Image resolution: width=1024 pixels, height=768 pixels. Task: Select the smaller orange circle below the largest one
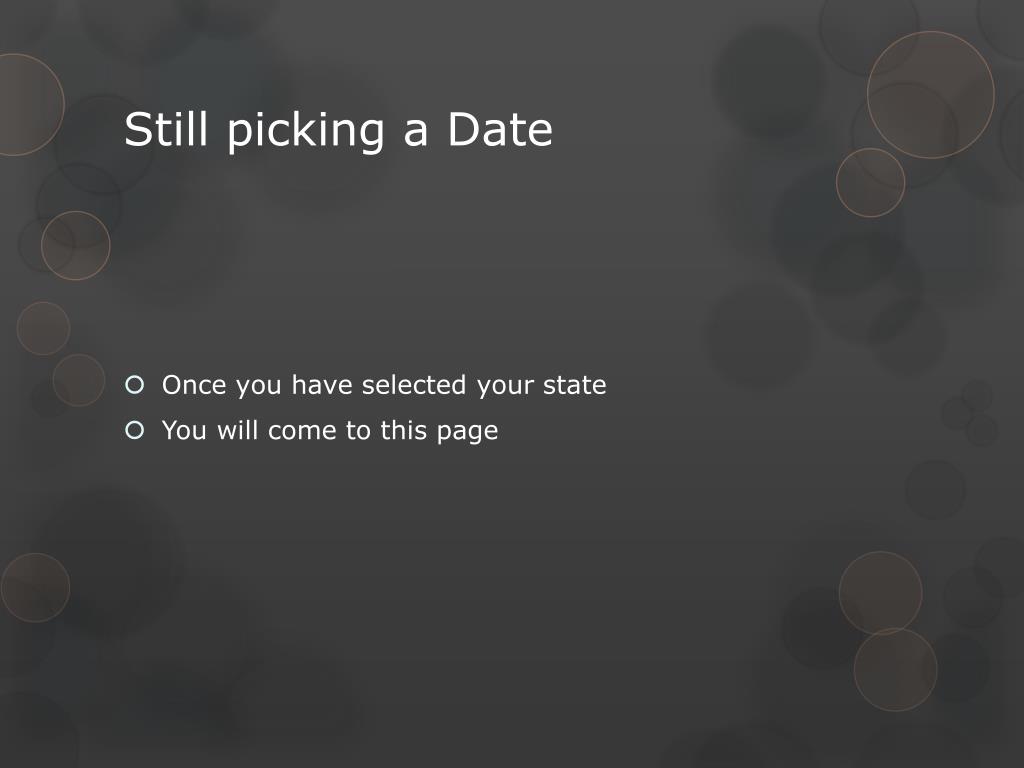[x=871, y=182]
